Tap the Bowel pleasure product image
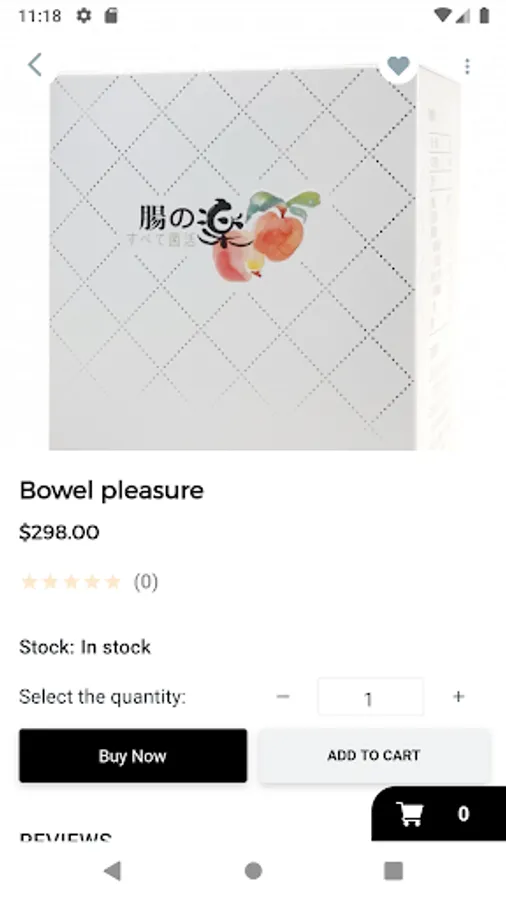Screen dimensions: 506x900 (x=253, y=257)
